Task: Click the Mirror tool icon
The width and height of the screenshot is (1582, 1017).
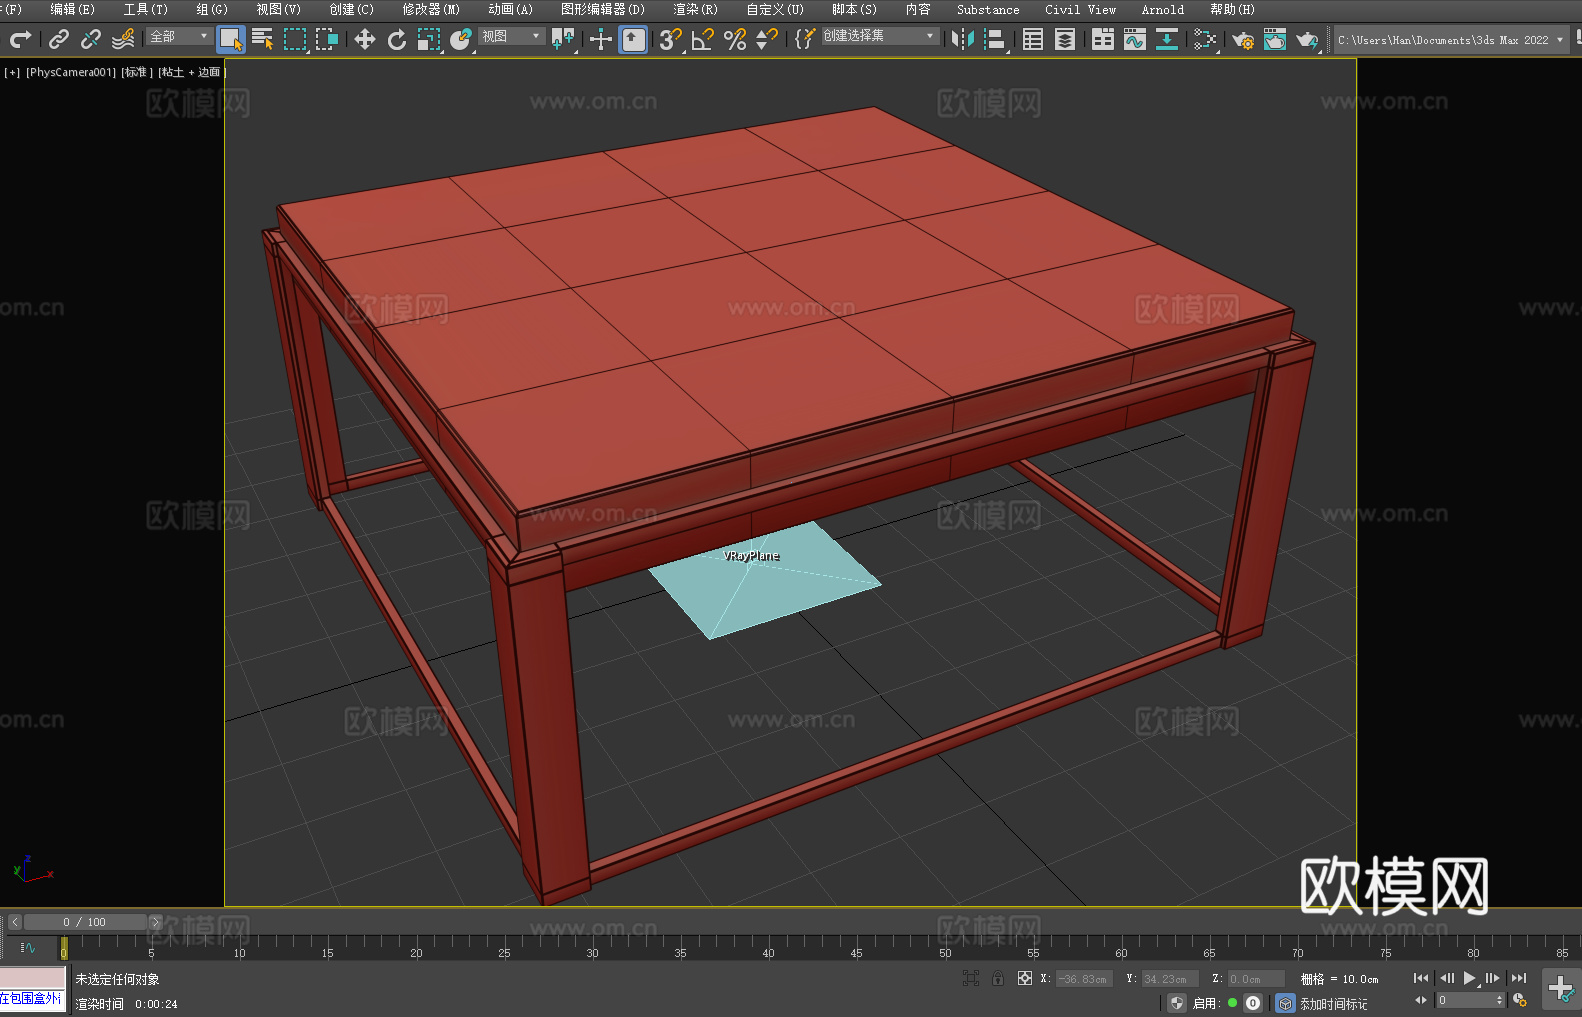Action: point(963,39)
